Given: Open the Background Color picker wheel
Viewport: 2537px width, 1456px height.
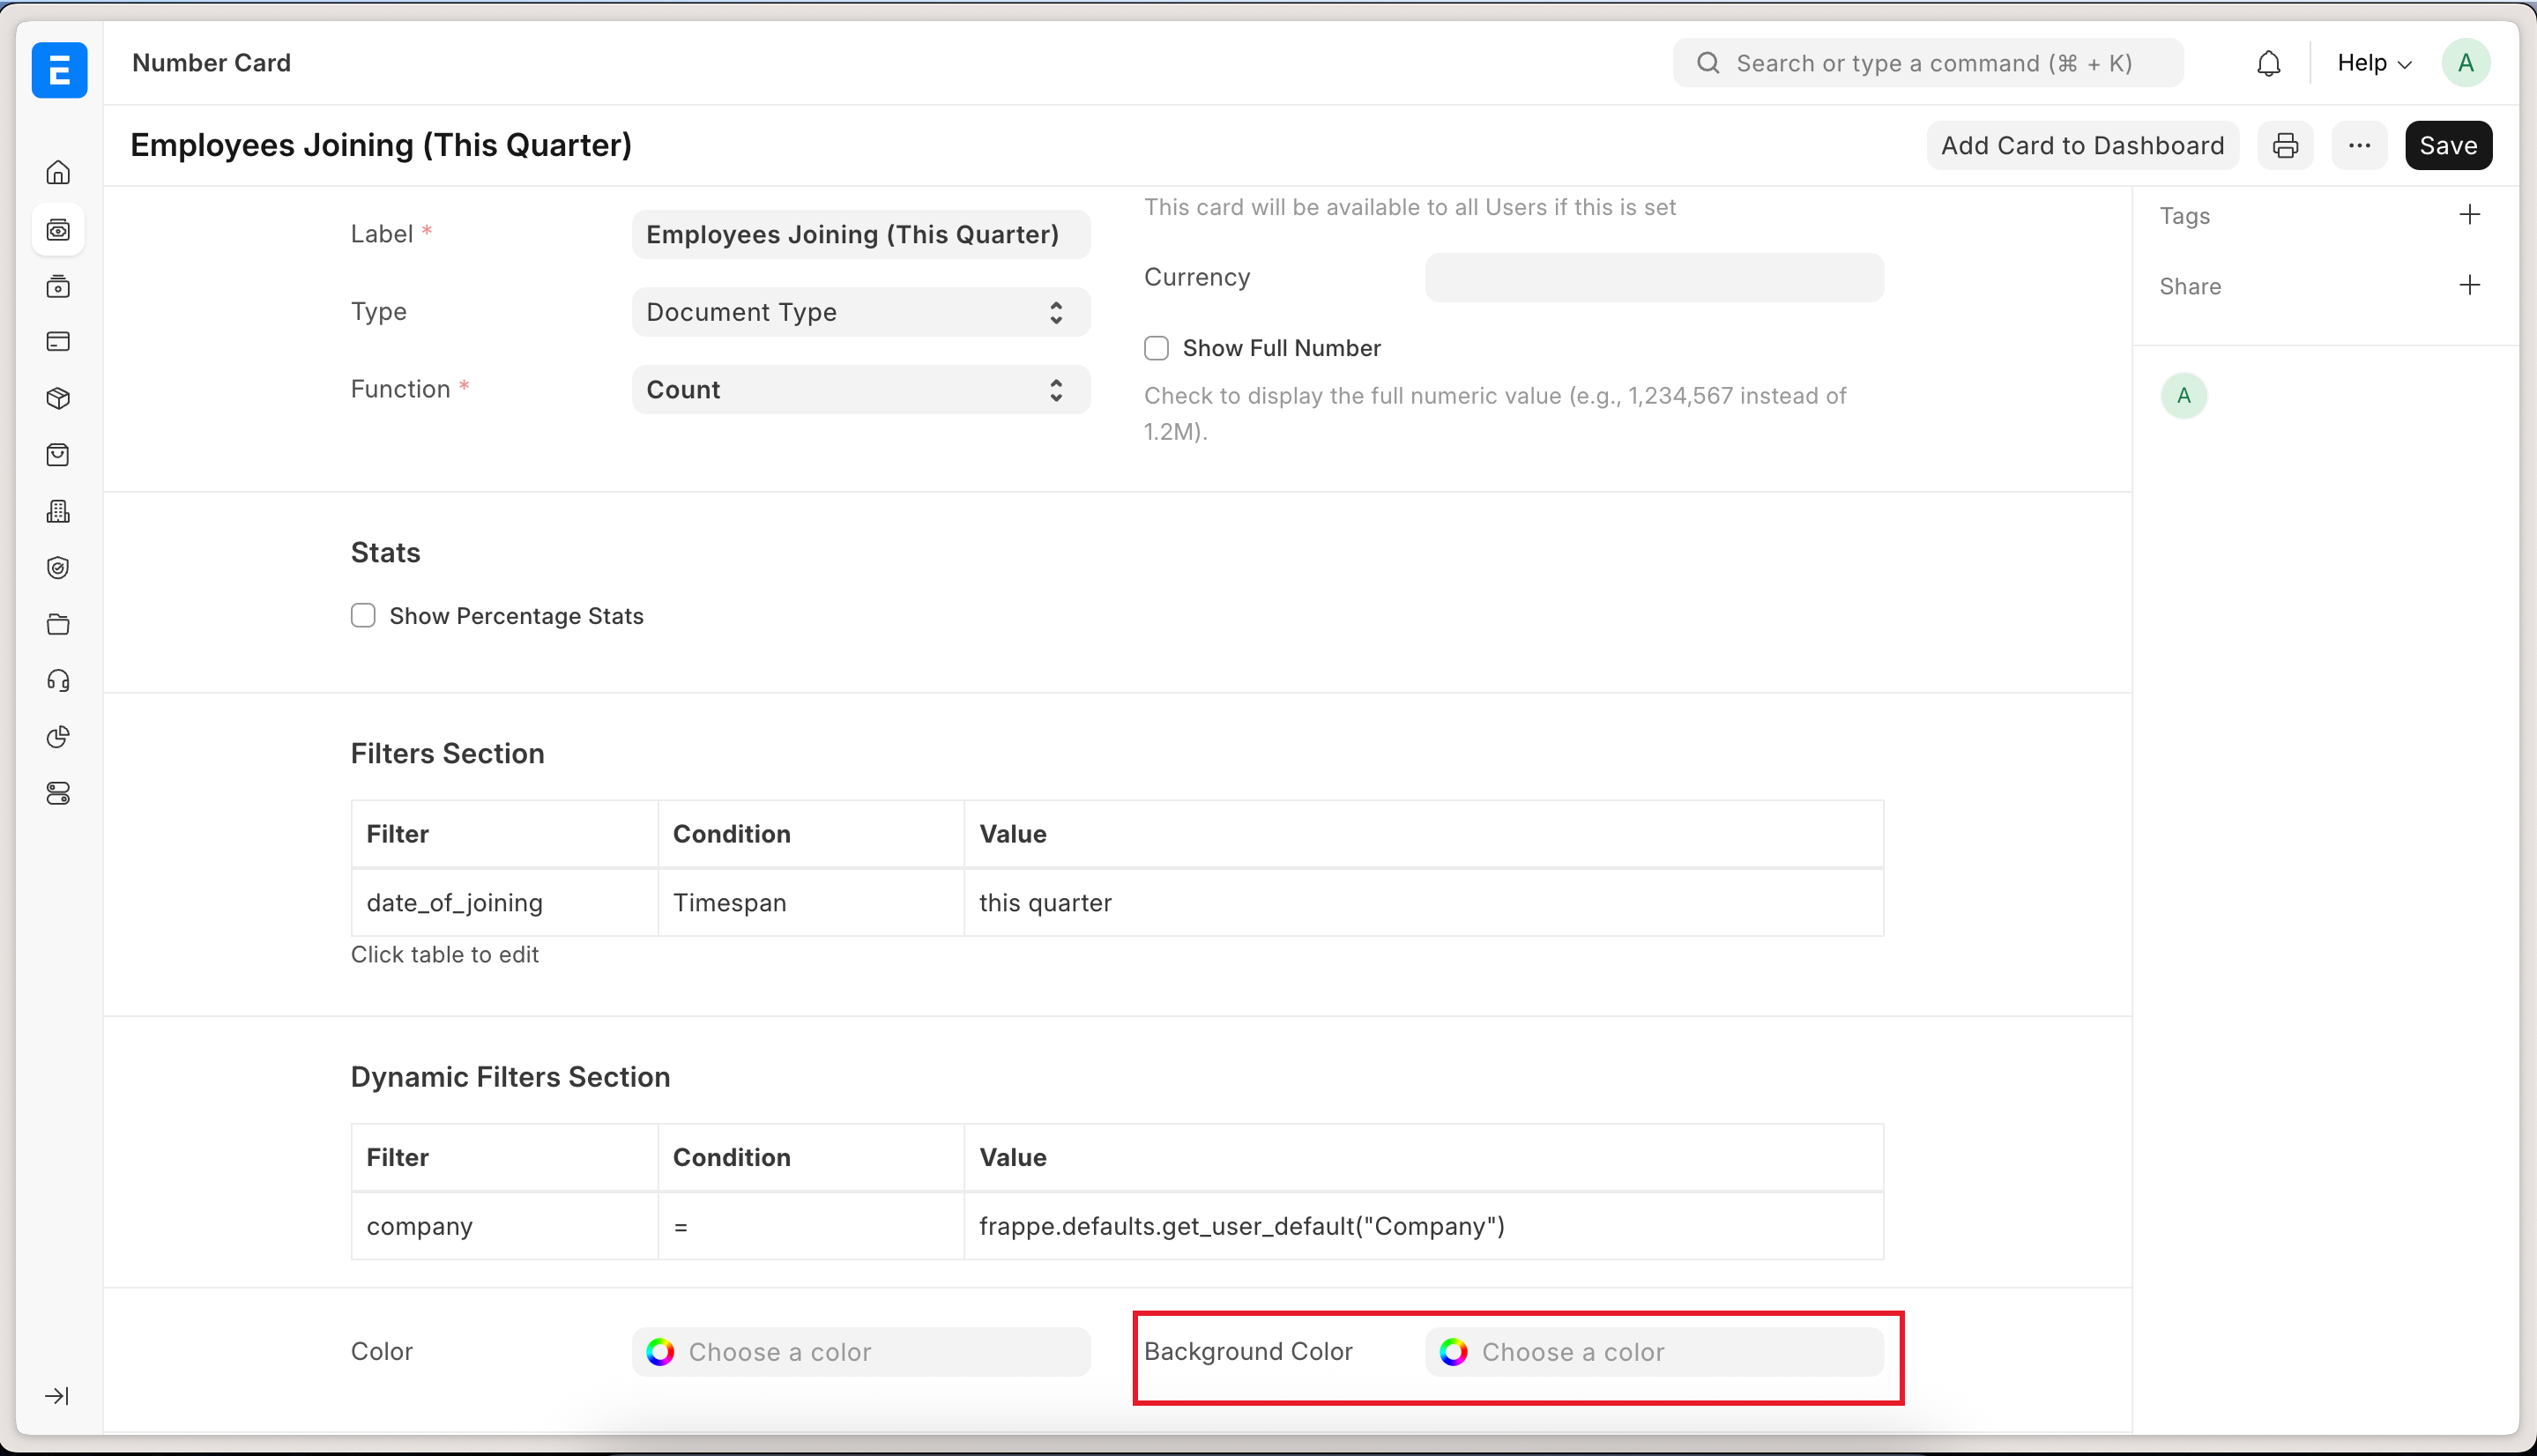Looking at the screenshot, I should coord(1453,1352).
